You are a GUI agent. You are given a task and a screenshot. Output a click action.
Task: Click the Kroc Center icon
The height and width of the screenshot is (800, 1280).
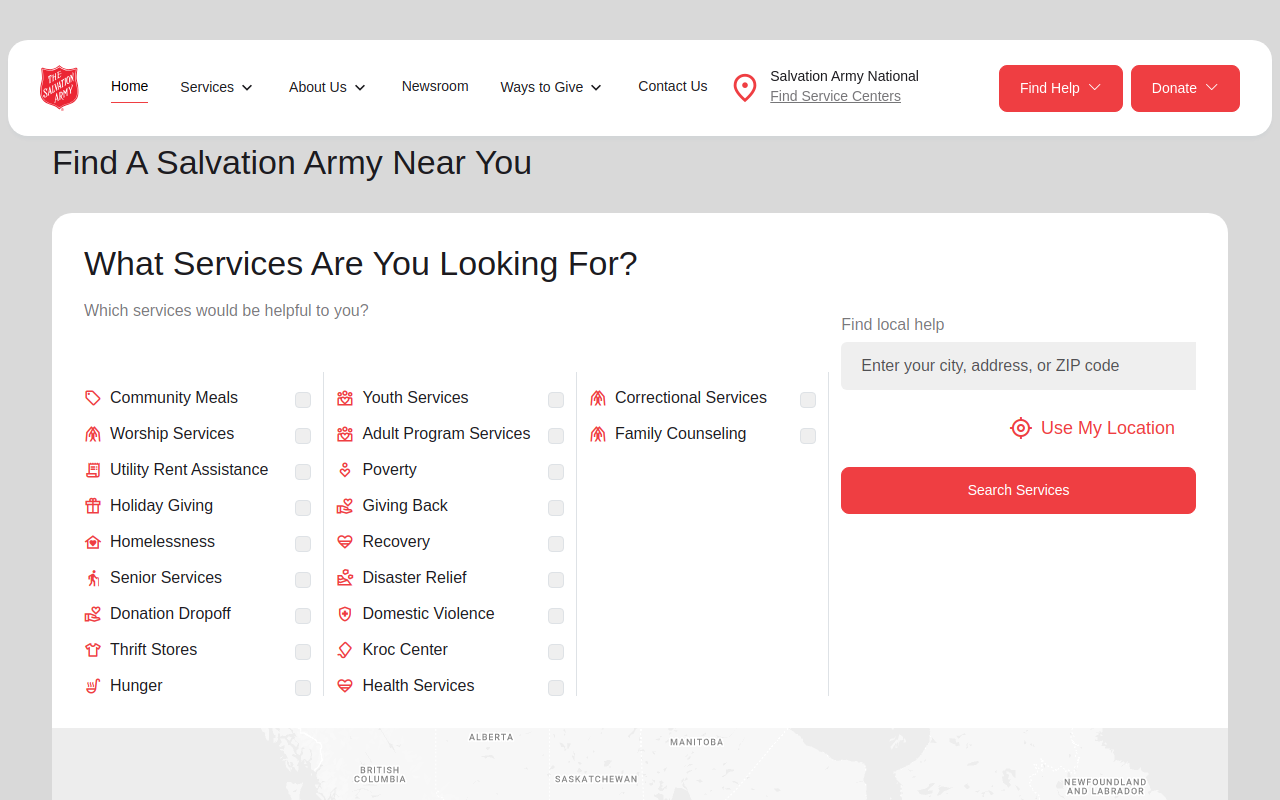tap(345, 650)
